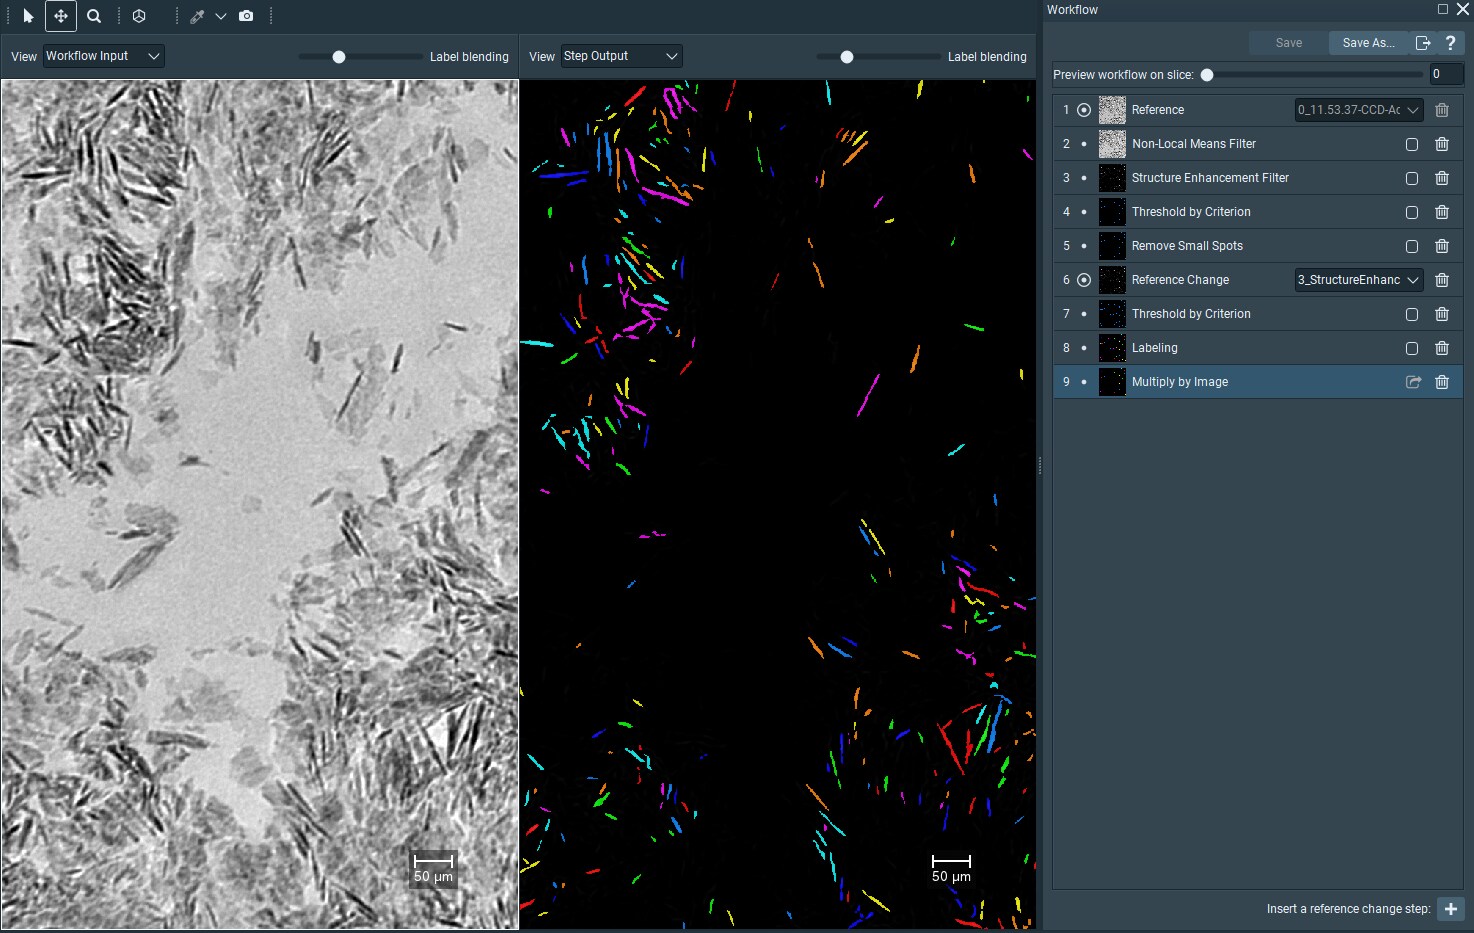
Task: Pick the eyedropper tool
Action: pyautogui.click(x=197, y=16)
